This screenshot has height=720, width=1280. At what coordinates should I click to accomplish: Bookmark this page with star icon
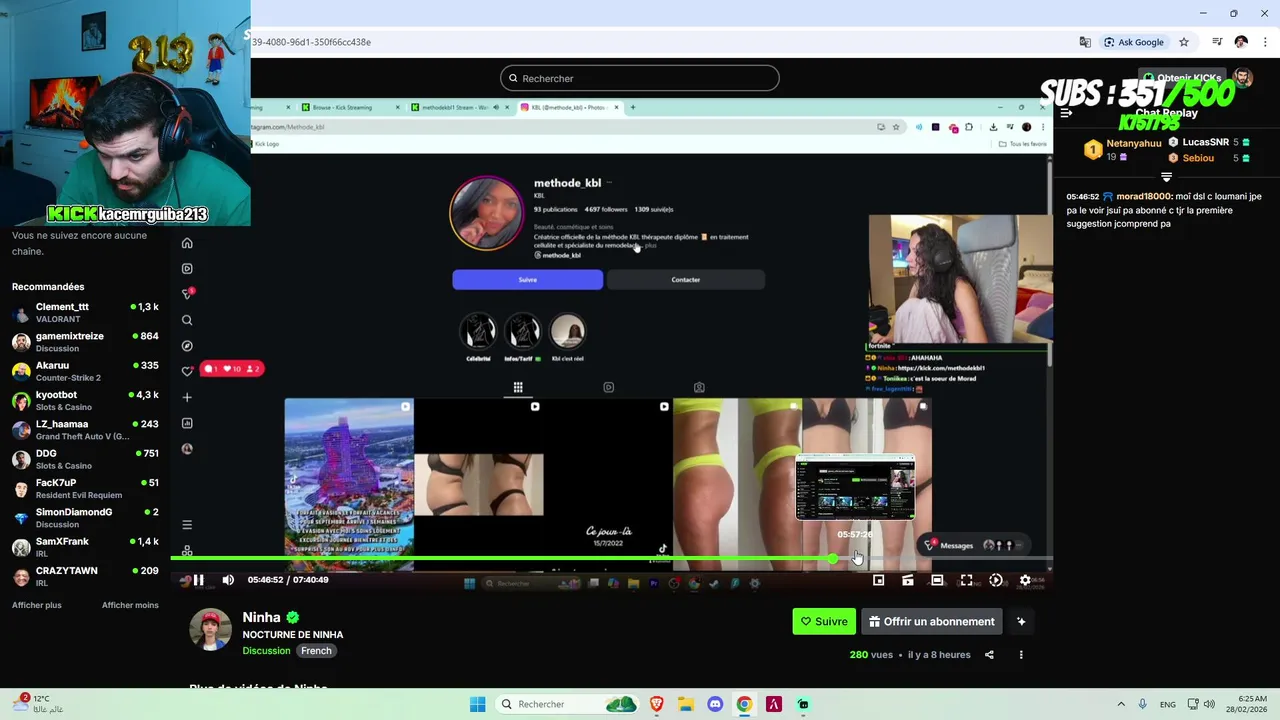tap(1184, 42)
